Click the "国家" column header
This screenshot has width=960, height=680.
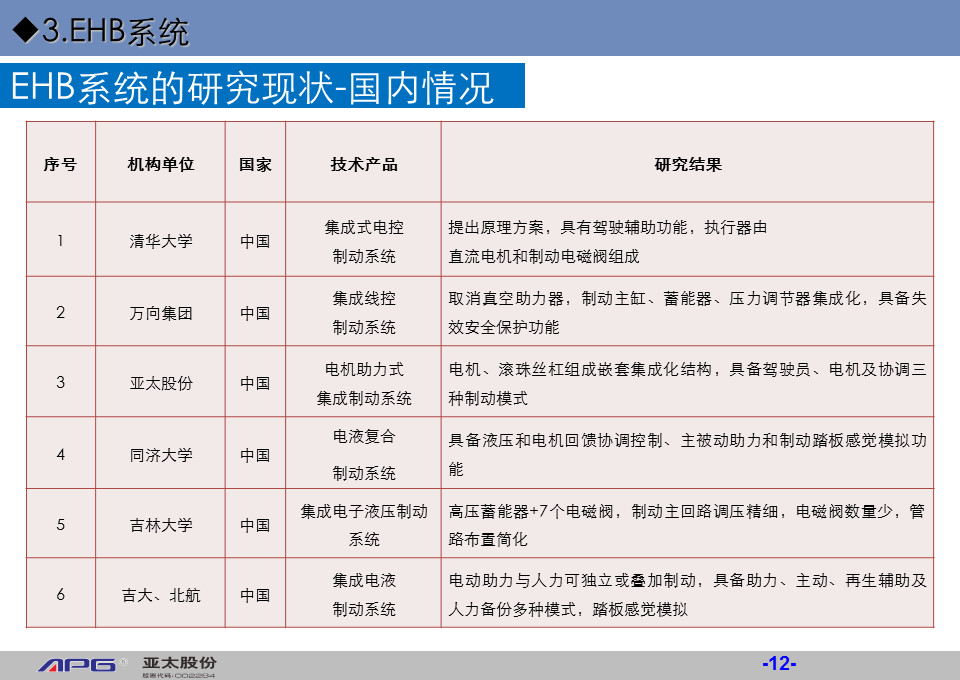click(x=255, y=164)
